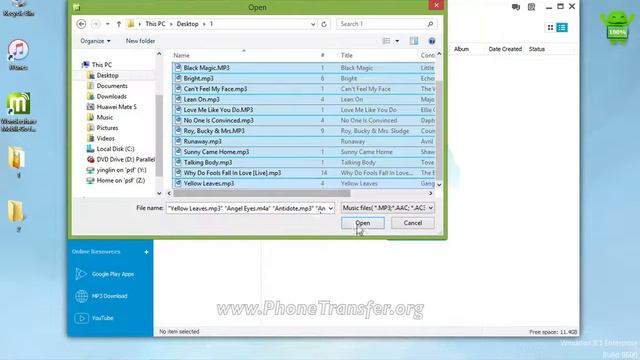Open the iTunes desktop shortcut

(x=18, y=55)
